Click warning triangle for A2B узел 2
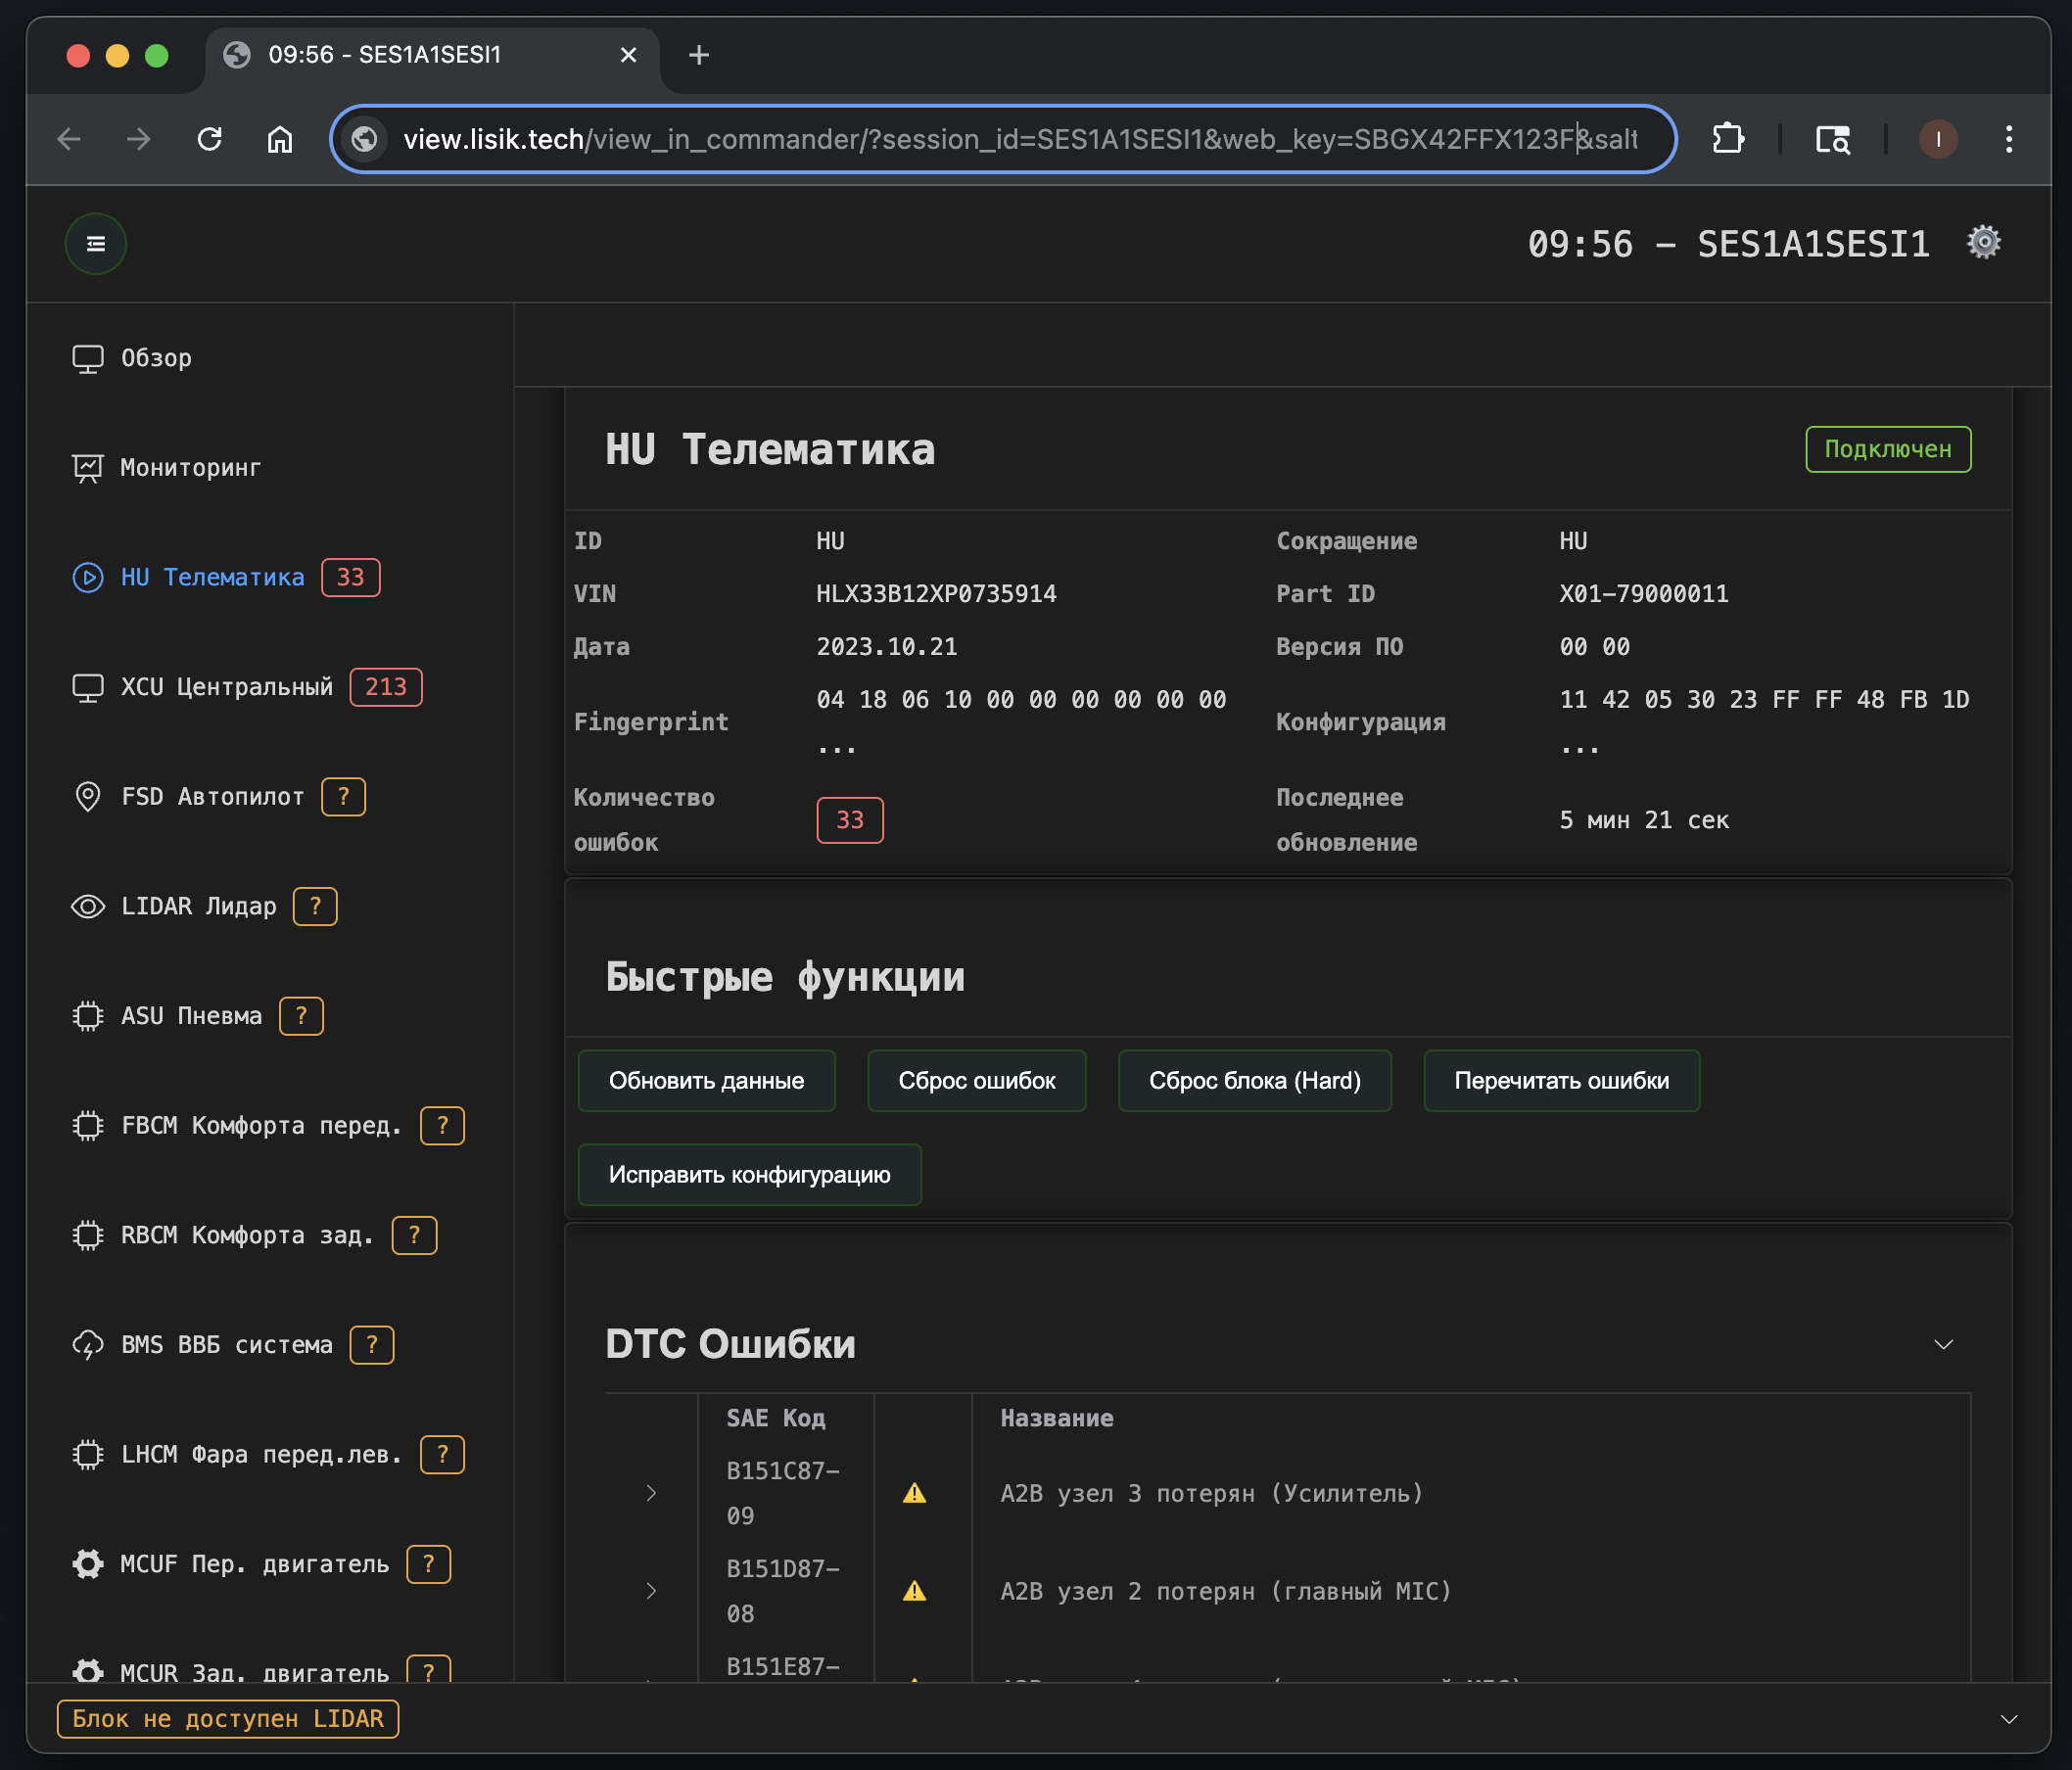Screen dimensions: 2072x1770 (914, 1592)
